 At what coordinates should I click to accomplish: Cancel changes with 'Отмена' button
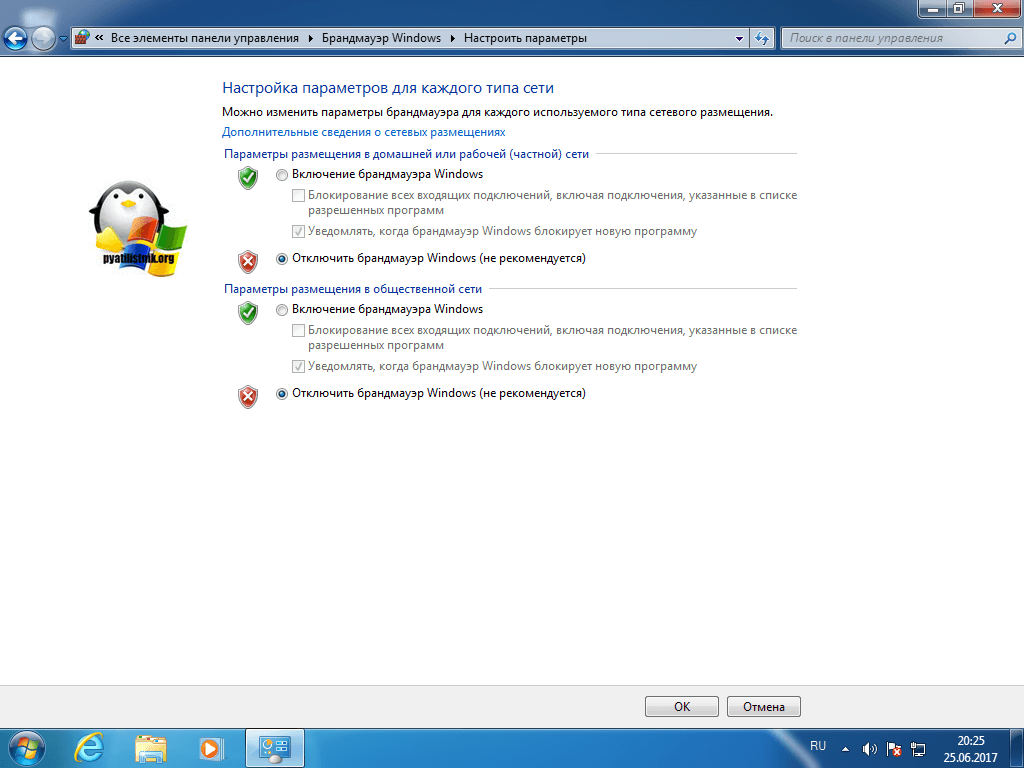(763, 707)
